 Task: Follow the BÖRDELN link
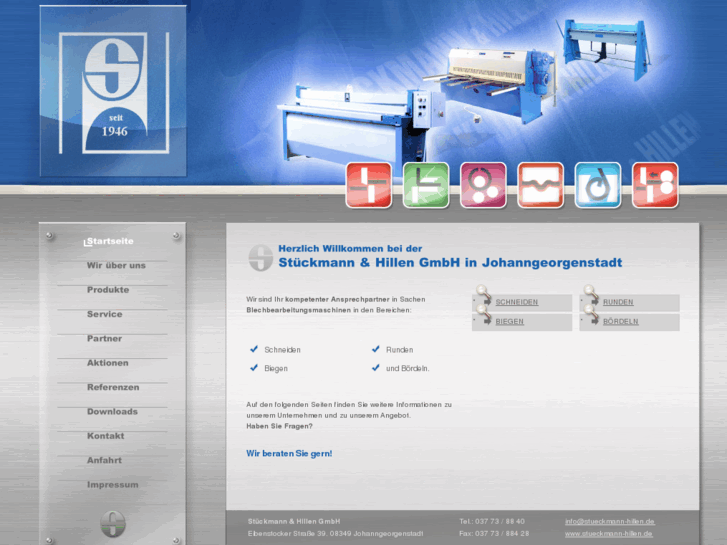coord(621,321)
